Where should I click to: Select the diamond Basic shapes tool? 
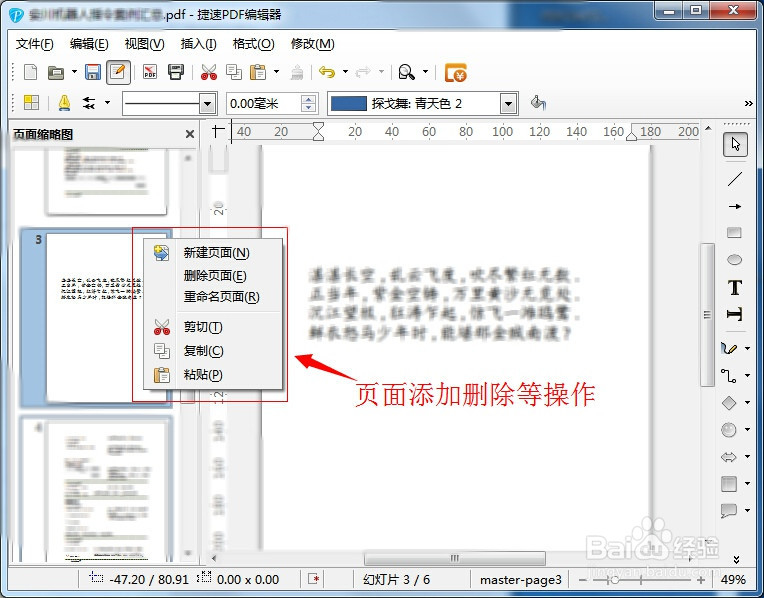point(728,403)
